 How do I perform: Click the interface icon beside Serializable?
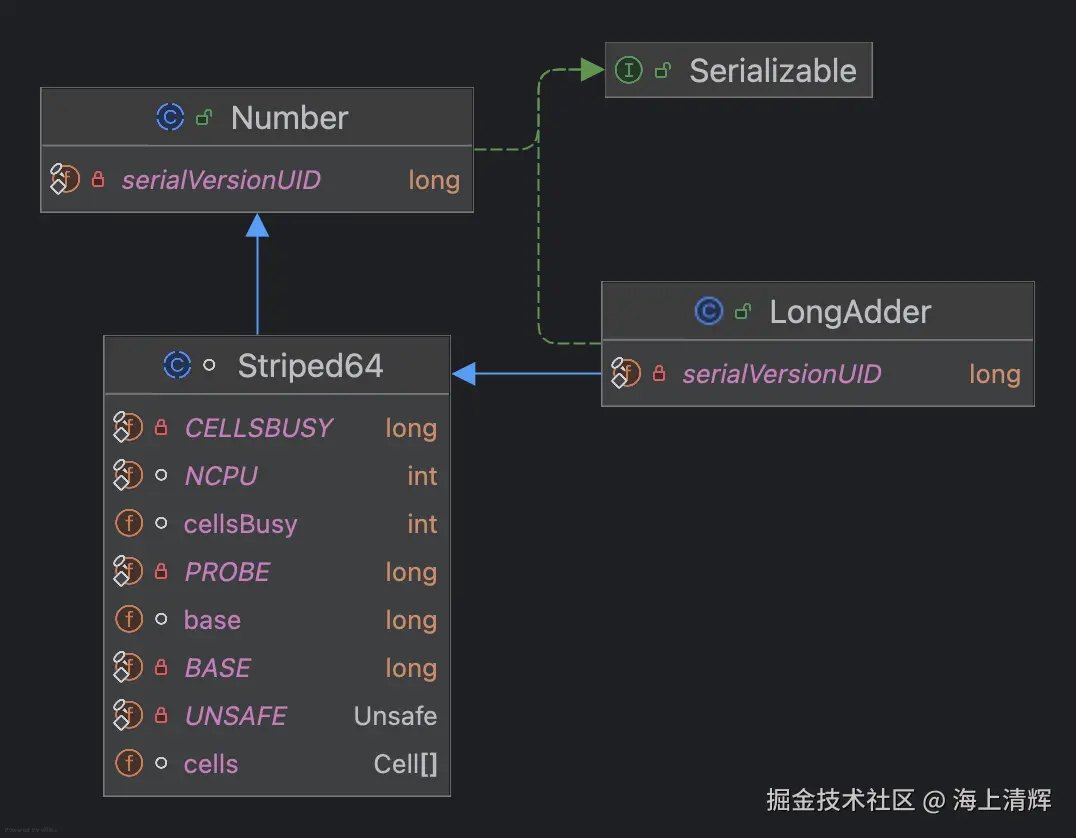(x=627, y=70)
